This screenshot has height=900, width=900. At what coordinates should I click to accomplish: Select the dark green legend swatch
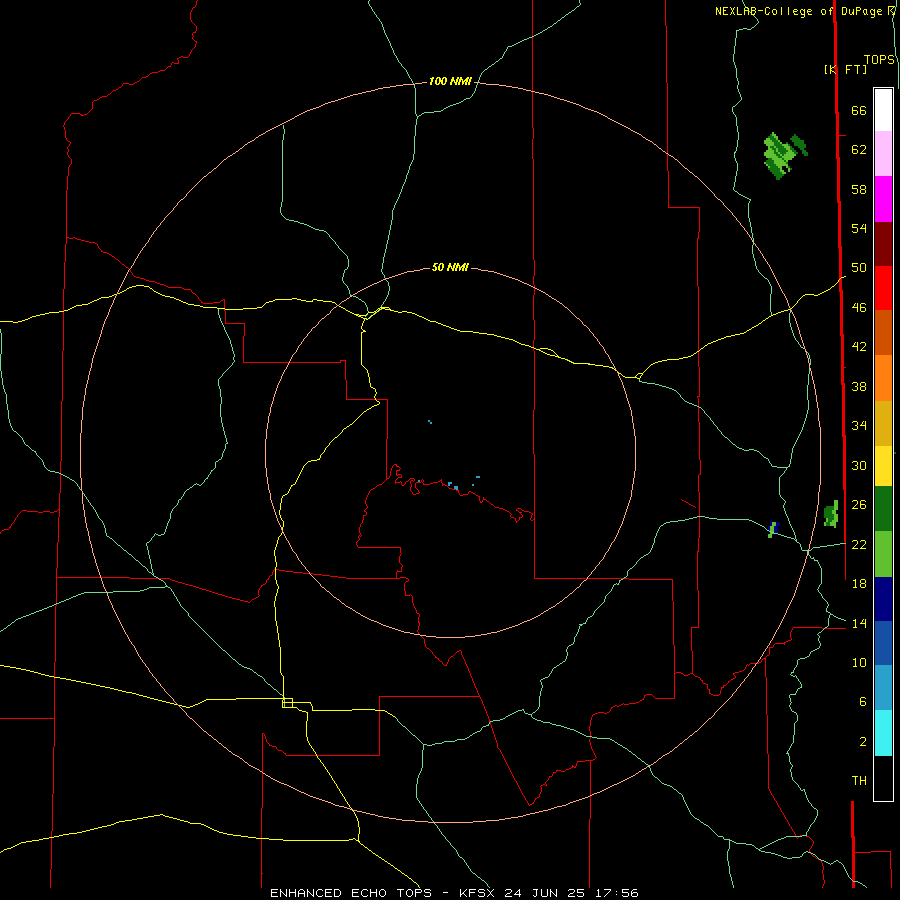(x=883, y=509)
